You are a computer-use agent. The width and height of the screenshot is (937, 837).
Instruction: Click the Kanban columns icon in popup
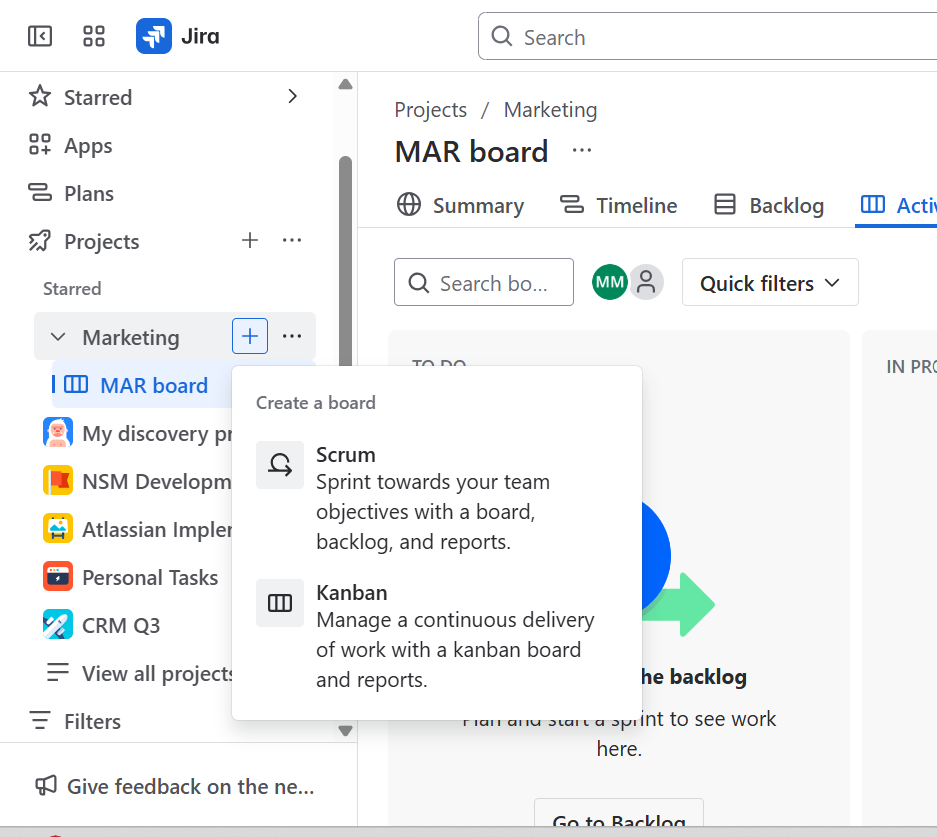coord(280,603)
